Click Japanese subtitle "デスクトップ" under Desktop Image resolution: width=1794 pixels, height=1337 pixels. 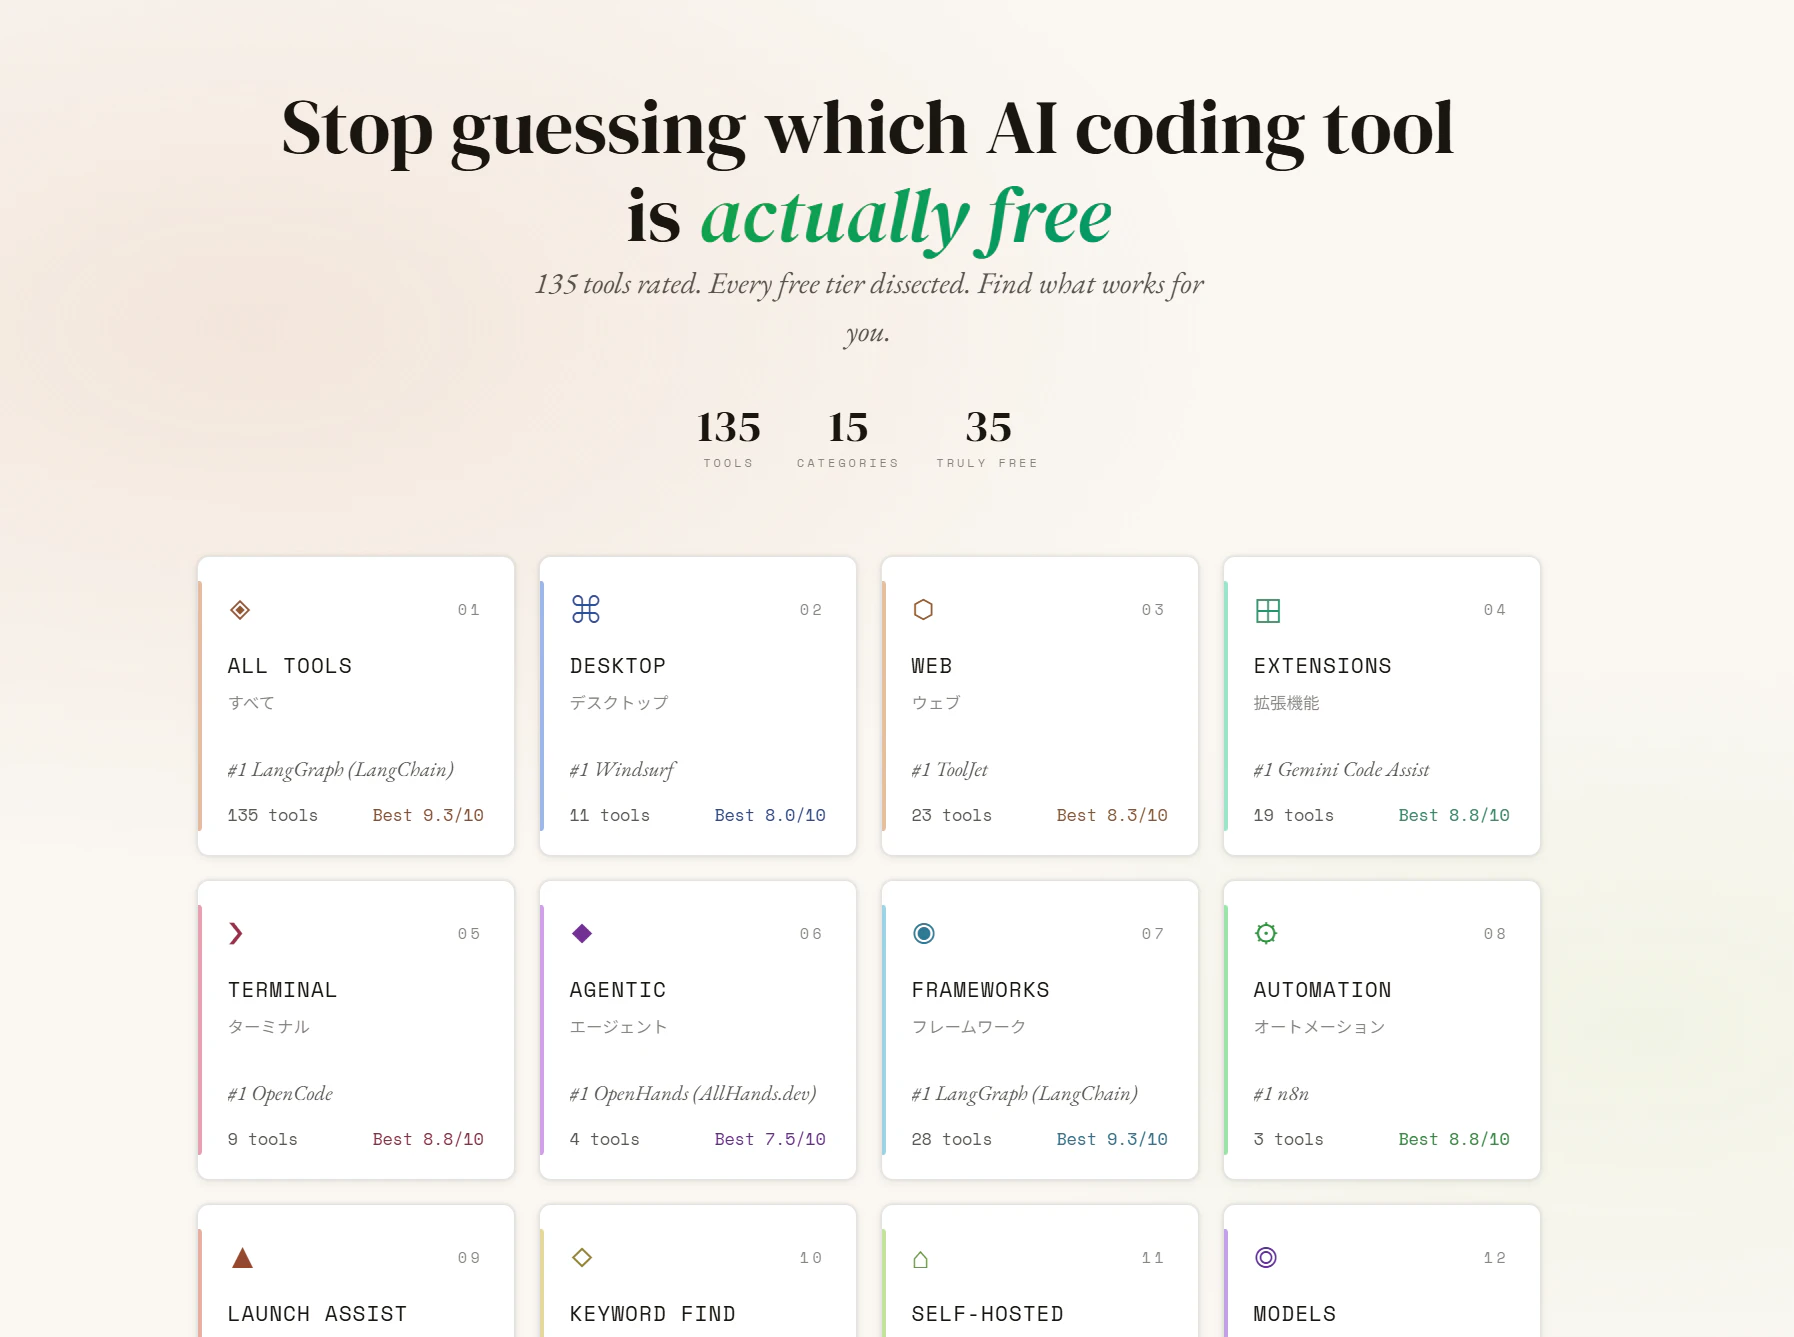(619, 703)
